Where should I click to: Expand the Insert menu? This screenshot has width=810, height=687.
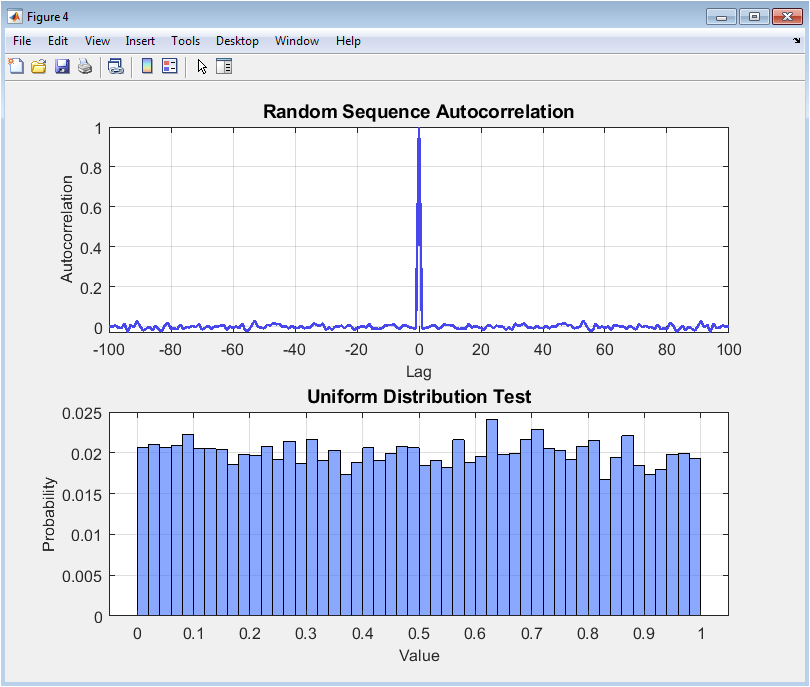140,41
